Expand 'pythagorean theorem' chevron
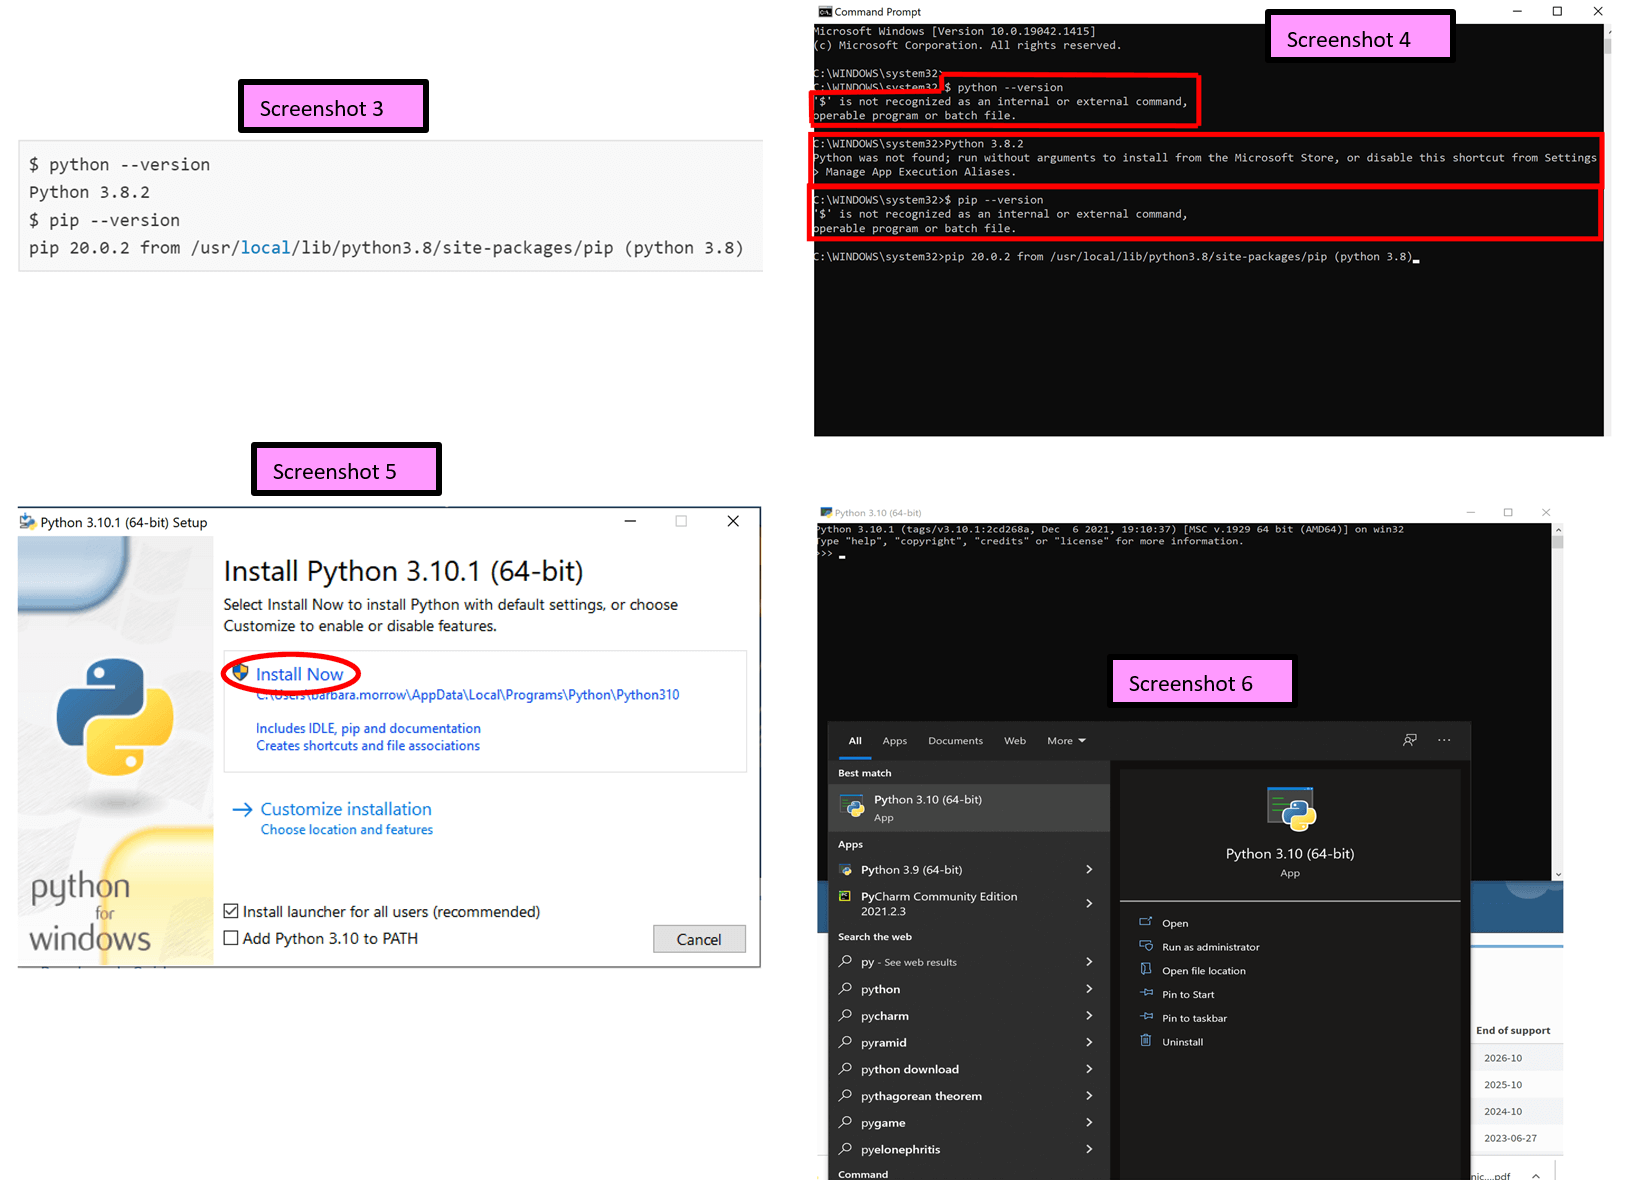The image size is (1640, 1180). 1089,1096
